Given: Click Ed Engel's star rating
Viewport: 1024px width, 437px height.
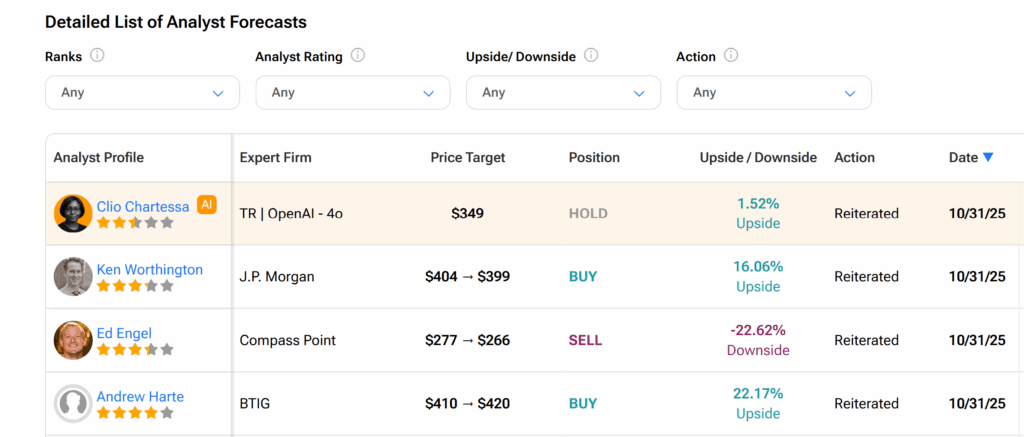Looking at the screenshot, I should coord(135,349).
